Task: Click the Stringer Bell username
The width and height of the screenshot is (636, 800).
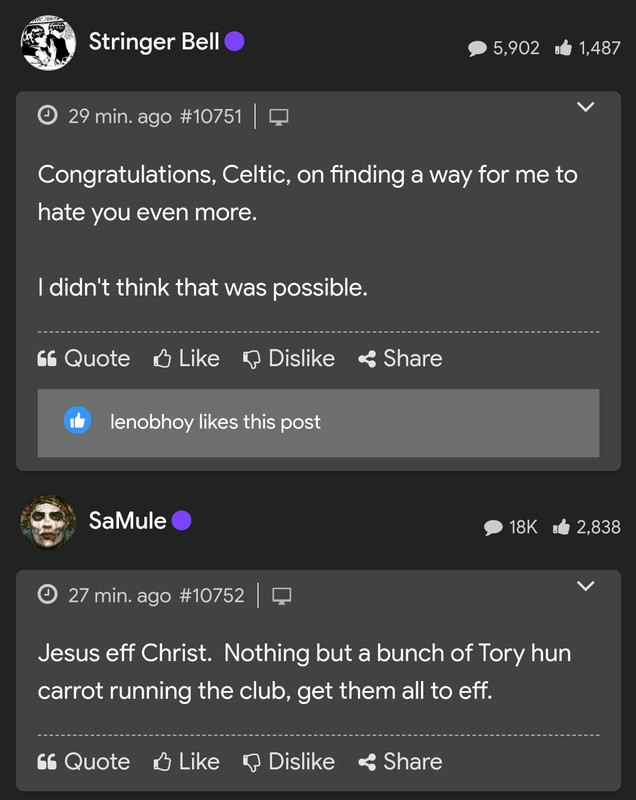Action: coord(154,42)
